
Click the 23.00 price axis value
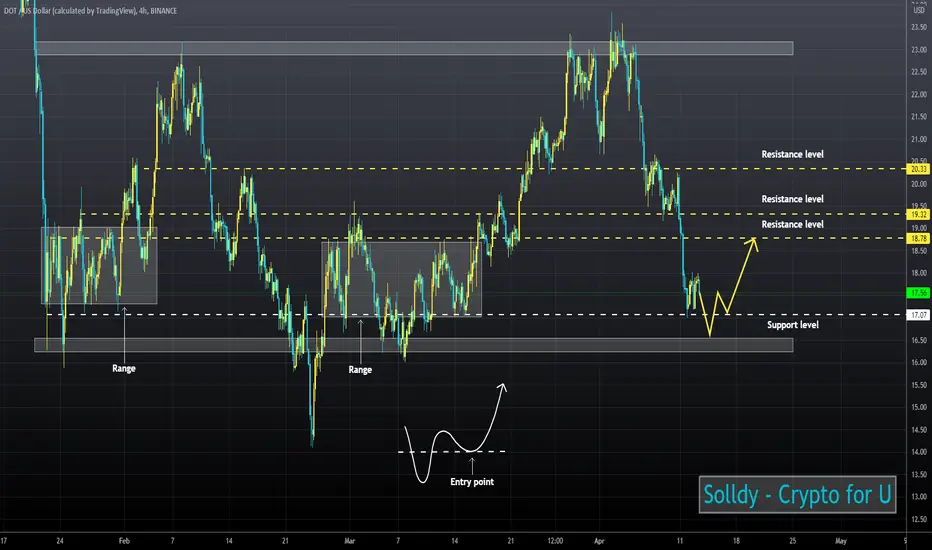click(x=918, y=50)
